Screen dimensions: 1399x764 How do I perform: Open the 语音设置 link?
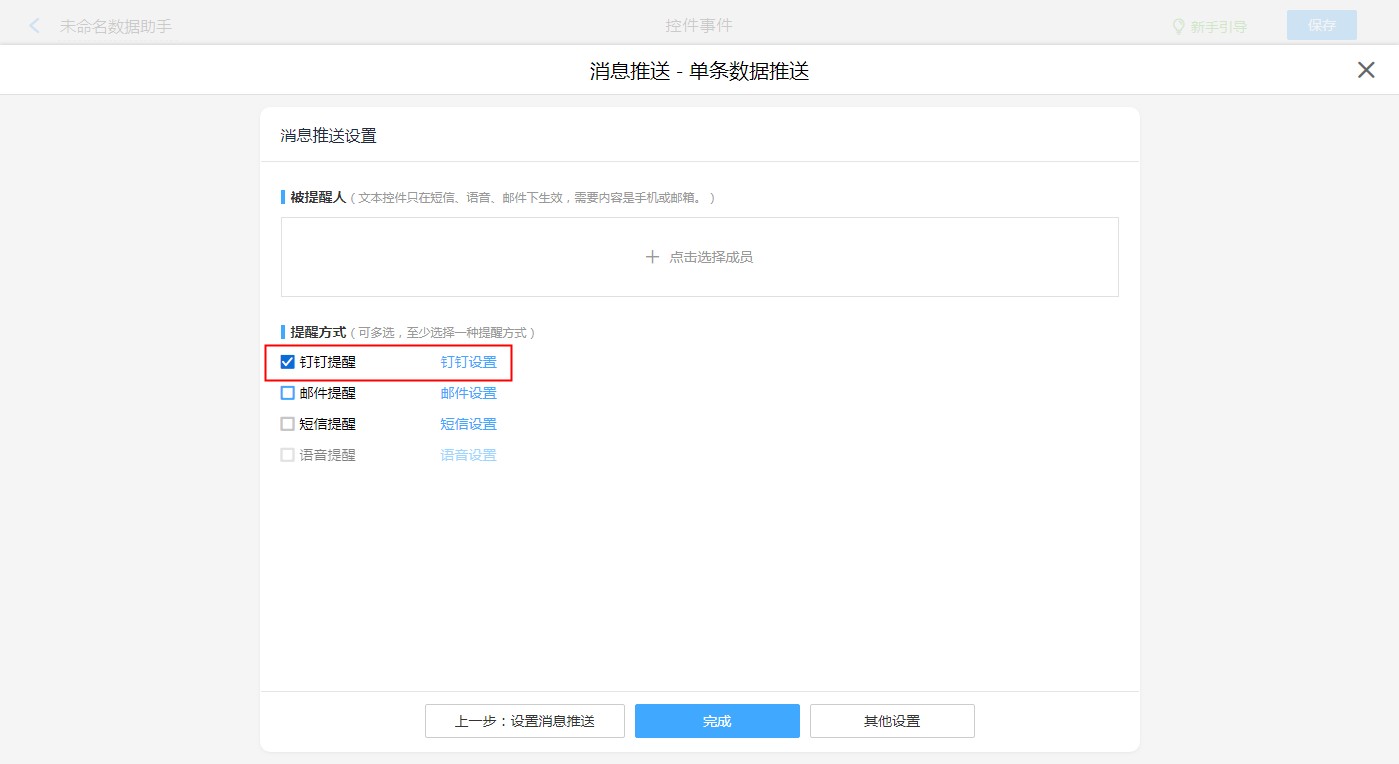coord(468,455)
